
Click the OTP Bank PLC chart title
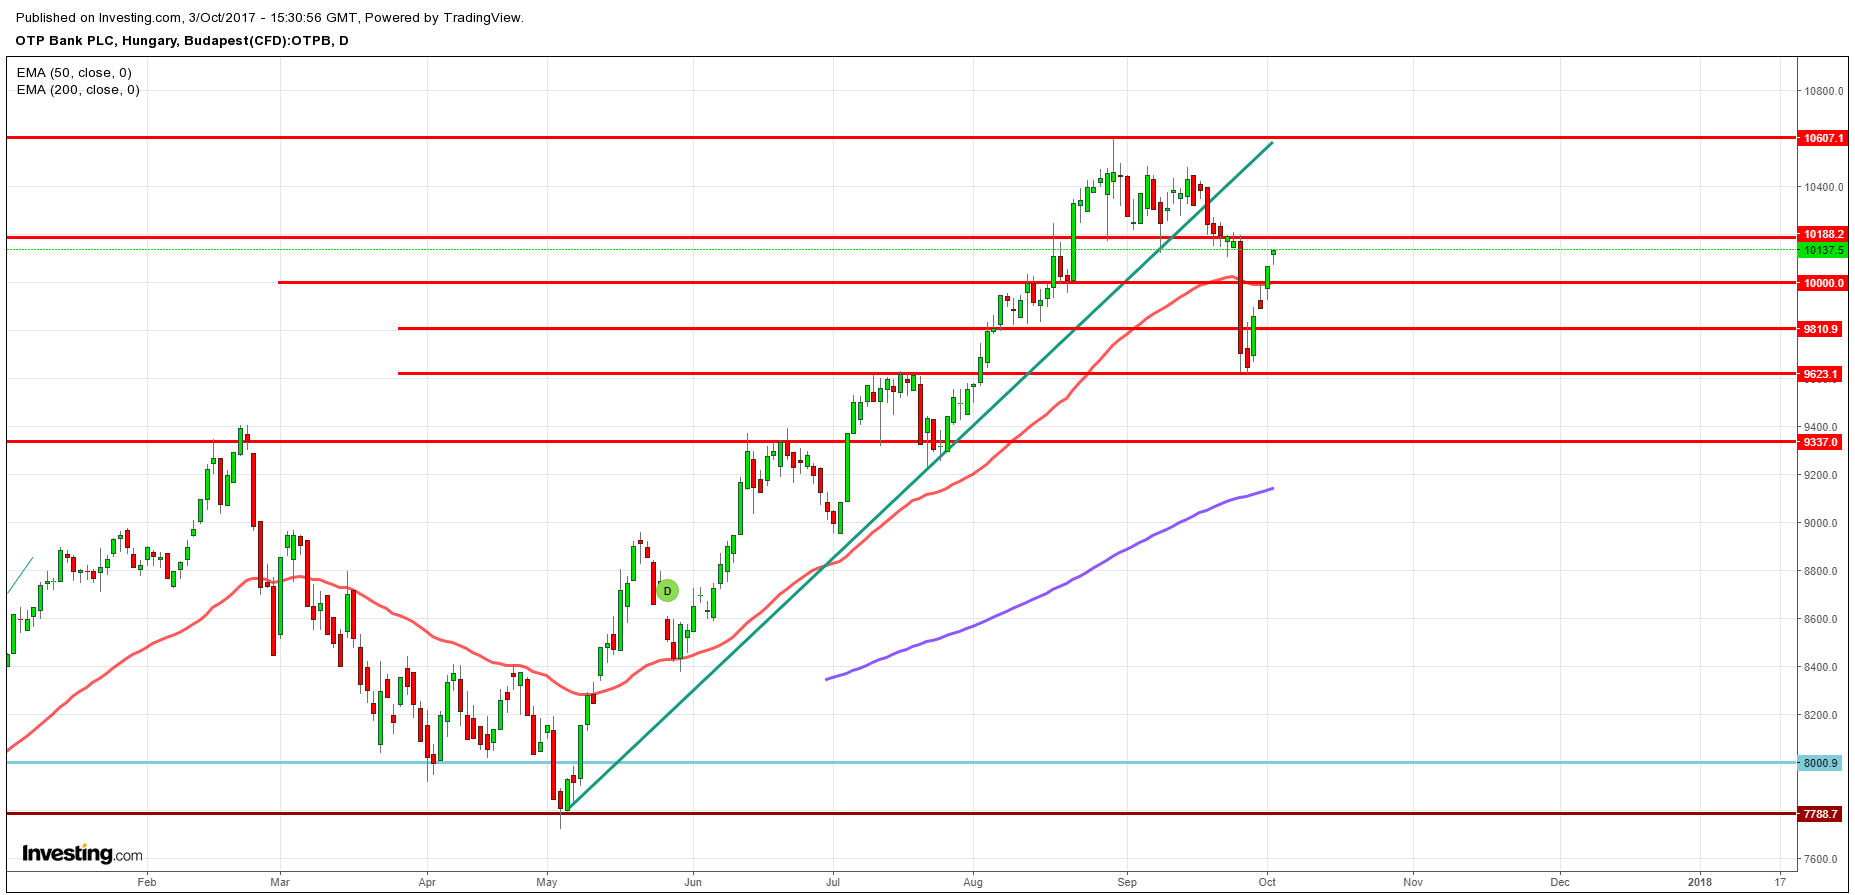[x=182, y=41]
